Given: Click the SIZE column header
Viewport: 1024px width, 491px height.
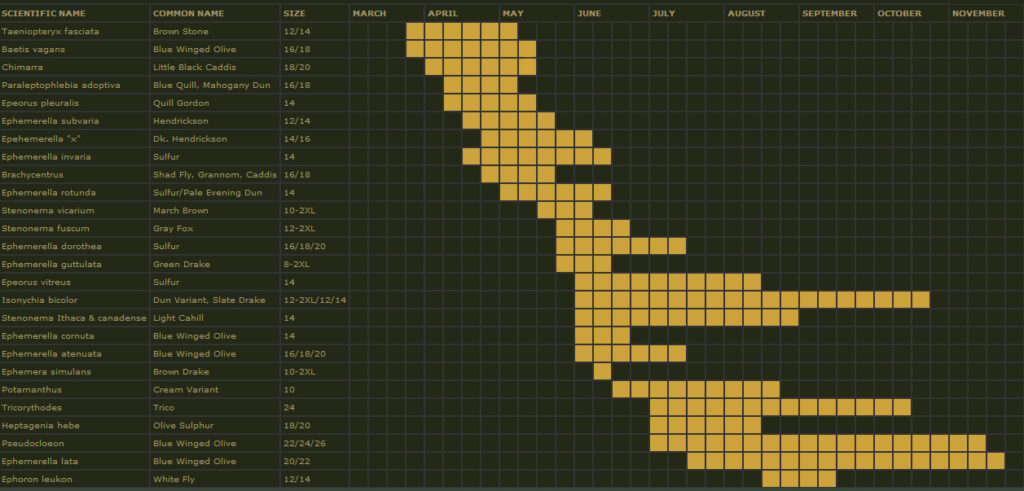Looking at the screenshot, I should (x=294, y=13).
